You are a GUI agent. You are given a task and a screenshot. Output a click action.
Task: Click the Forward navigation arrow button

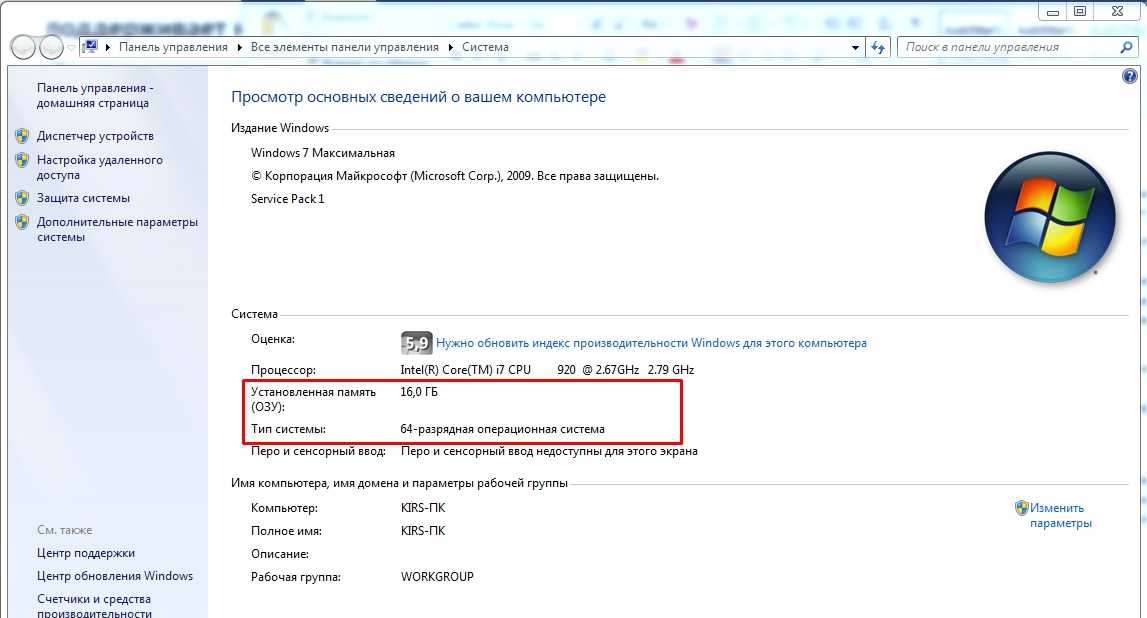51,47
